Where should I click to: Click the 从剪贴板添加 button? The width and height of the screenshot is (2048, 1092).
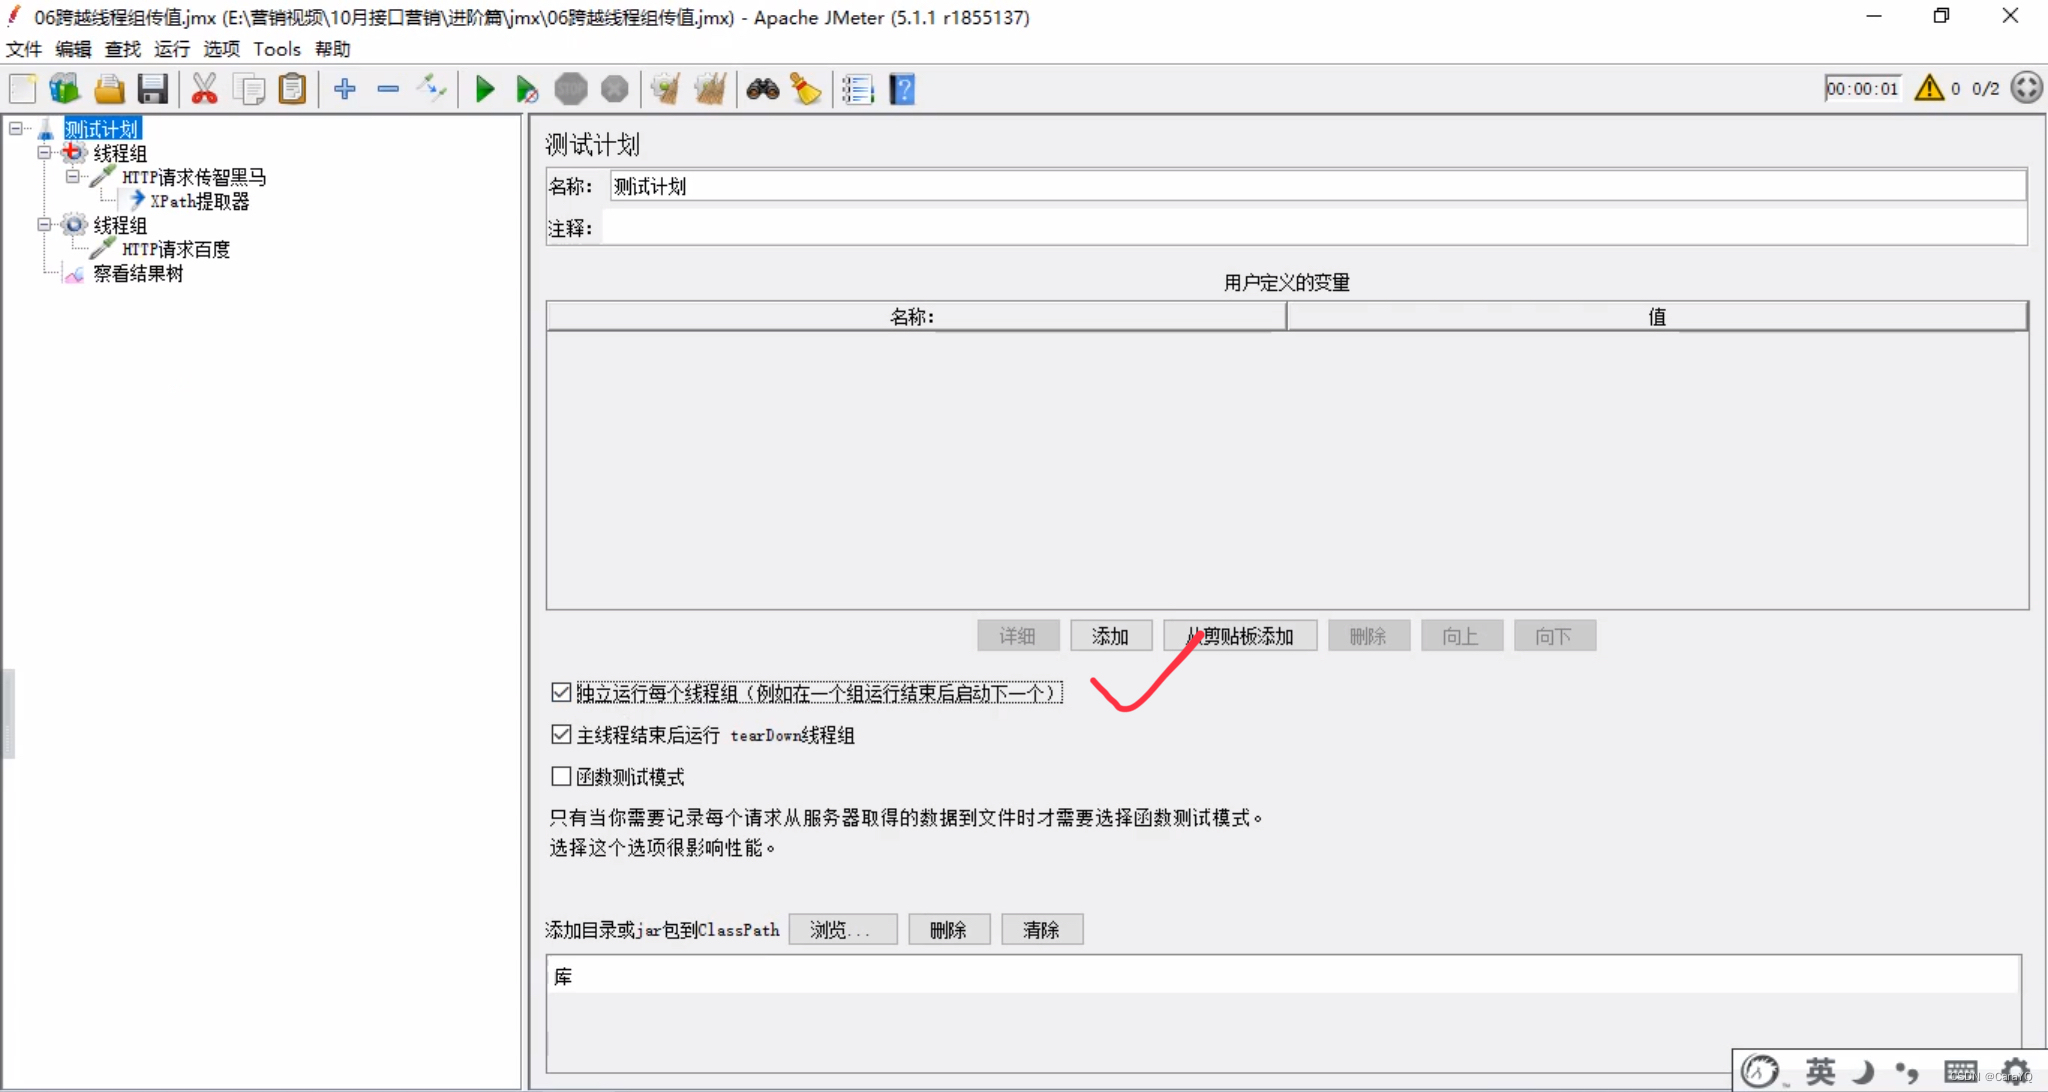(x=1240, y=636)
